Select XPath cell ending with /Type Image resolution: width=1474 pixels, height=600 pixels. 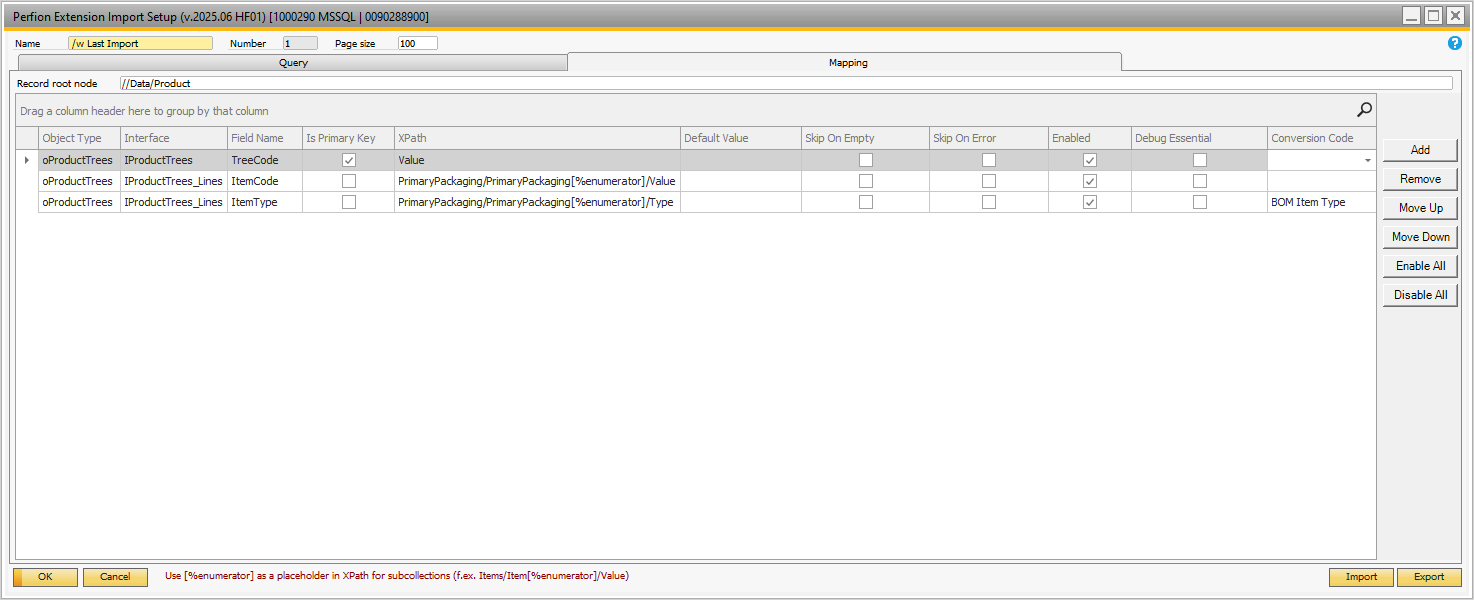[537, 202]
